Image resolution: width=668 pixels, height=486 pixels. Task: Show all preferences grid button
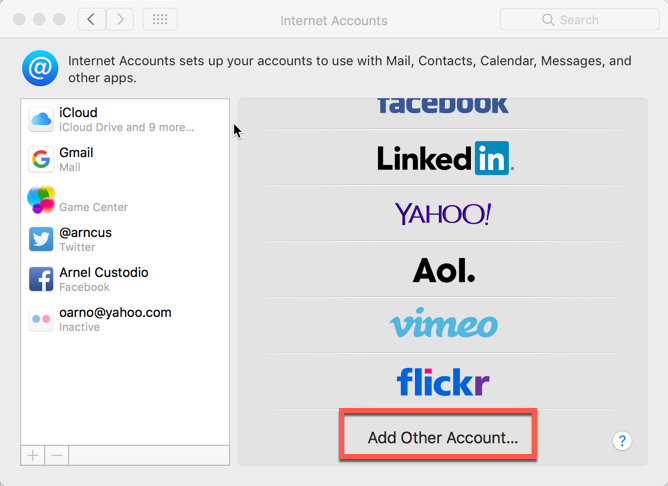(x=160, y=19)
